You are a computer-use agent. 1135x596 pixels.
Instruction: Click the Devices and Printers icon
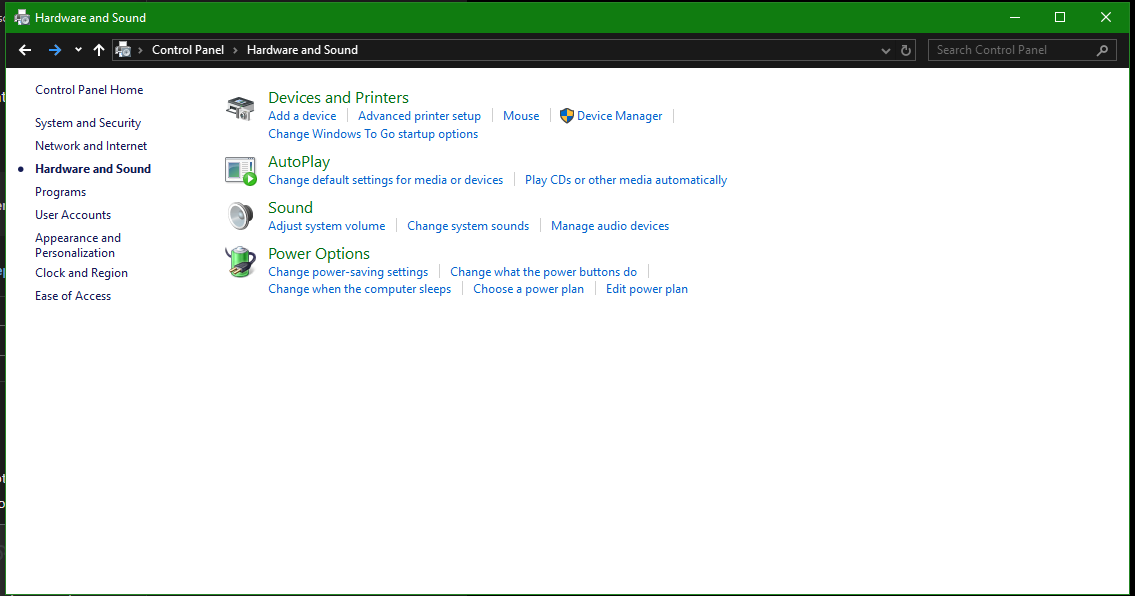[x=240, y=108]
